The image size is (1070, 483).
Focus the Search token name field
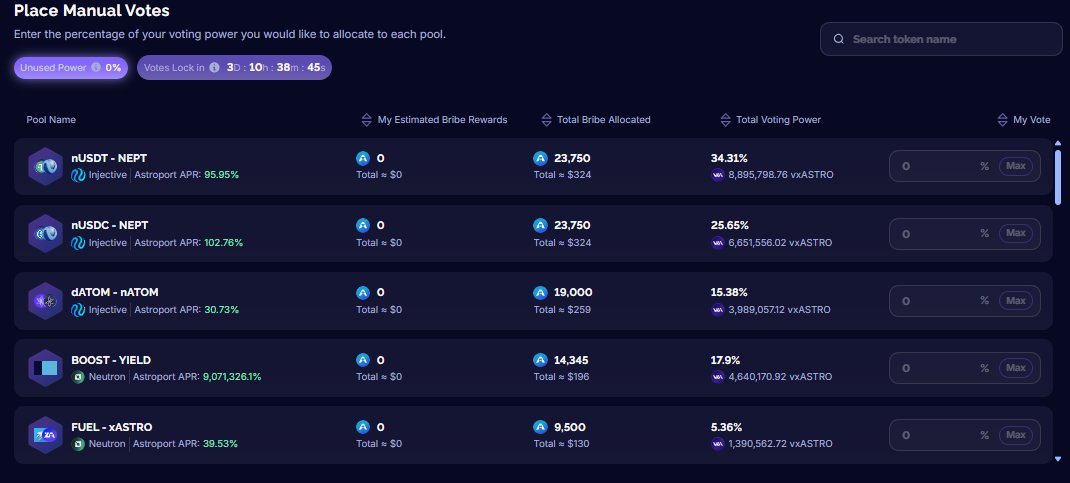941,39
